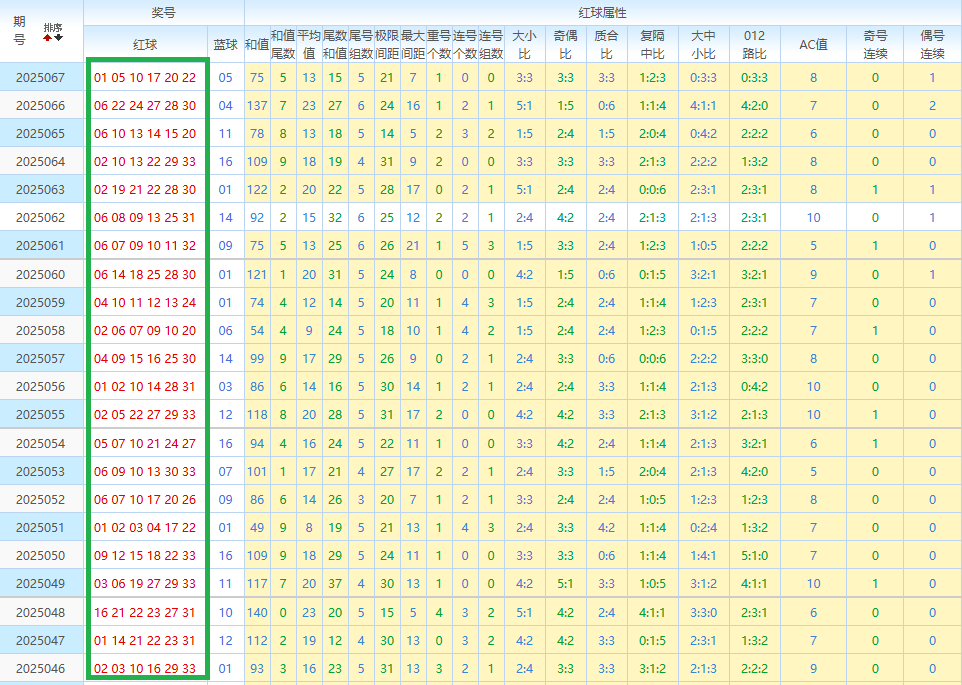The image size is (962, 685).
Task: Click the 和值 column header
Action: 256,44
